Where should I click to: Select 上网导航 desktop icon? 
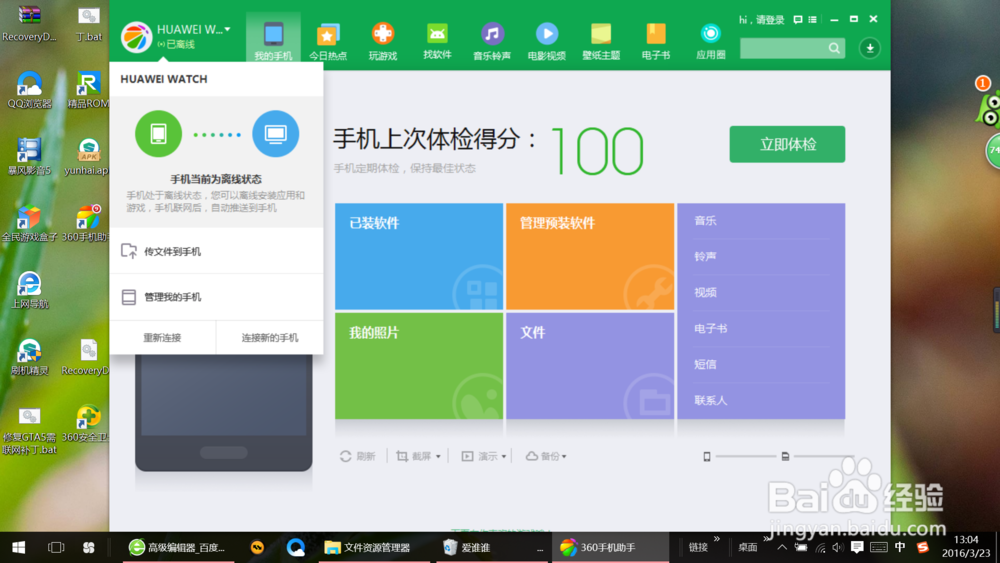pyautogui.click(x=29, y=290)
